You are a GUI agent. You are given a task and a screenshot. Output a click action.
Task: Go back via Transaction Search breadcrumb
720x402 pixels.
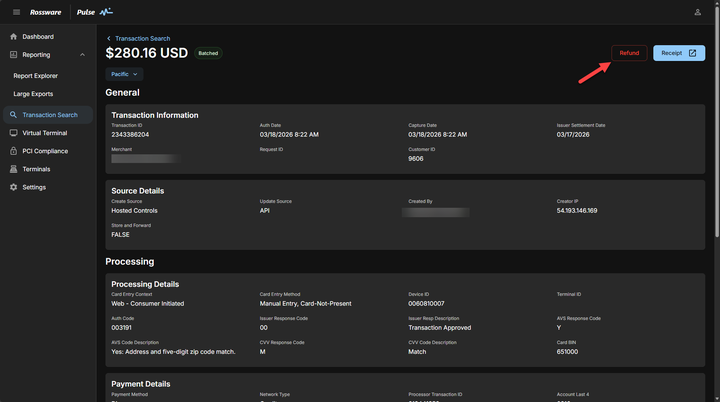[x=141, y=38]
